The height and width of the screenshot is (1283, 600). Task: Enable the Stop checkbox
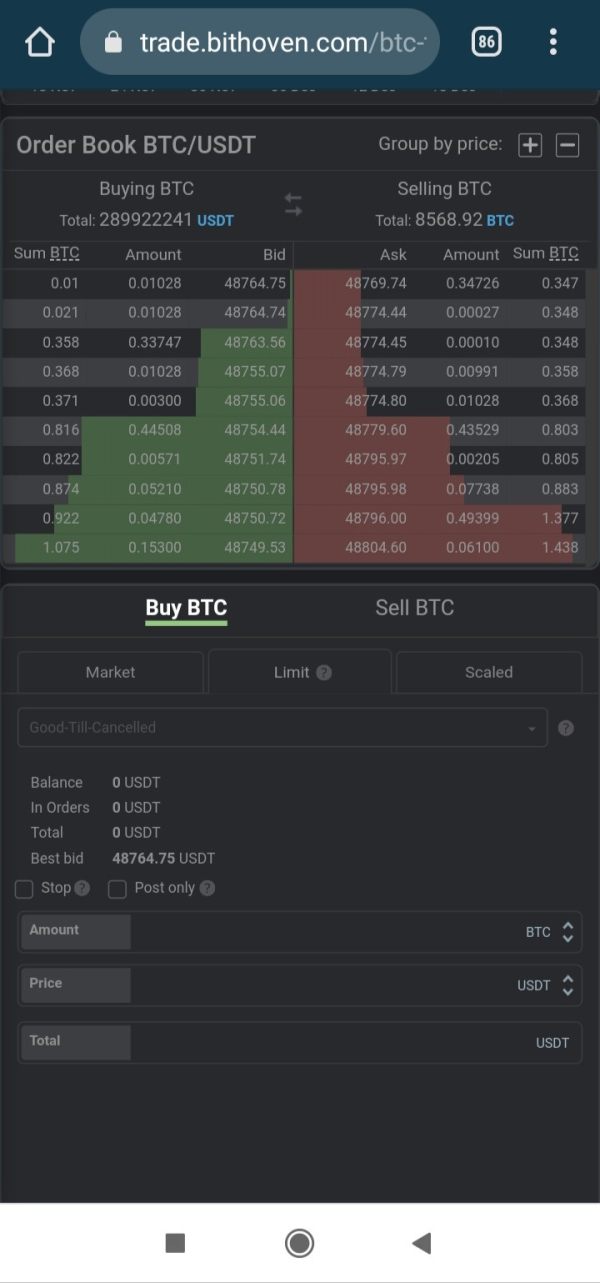pos(25,889)
